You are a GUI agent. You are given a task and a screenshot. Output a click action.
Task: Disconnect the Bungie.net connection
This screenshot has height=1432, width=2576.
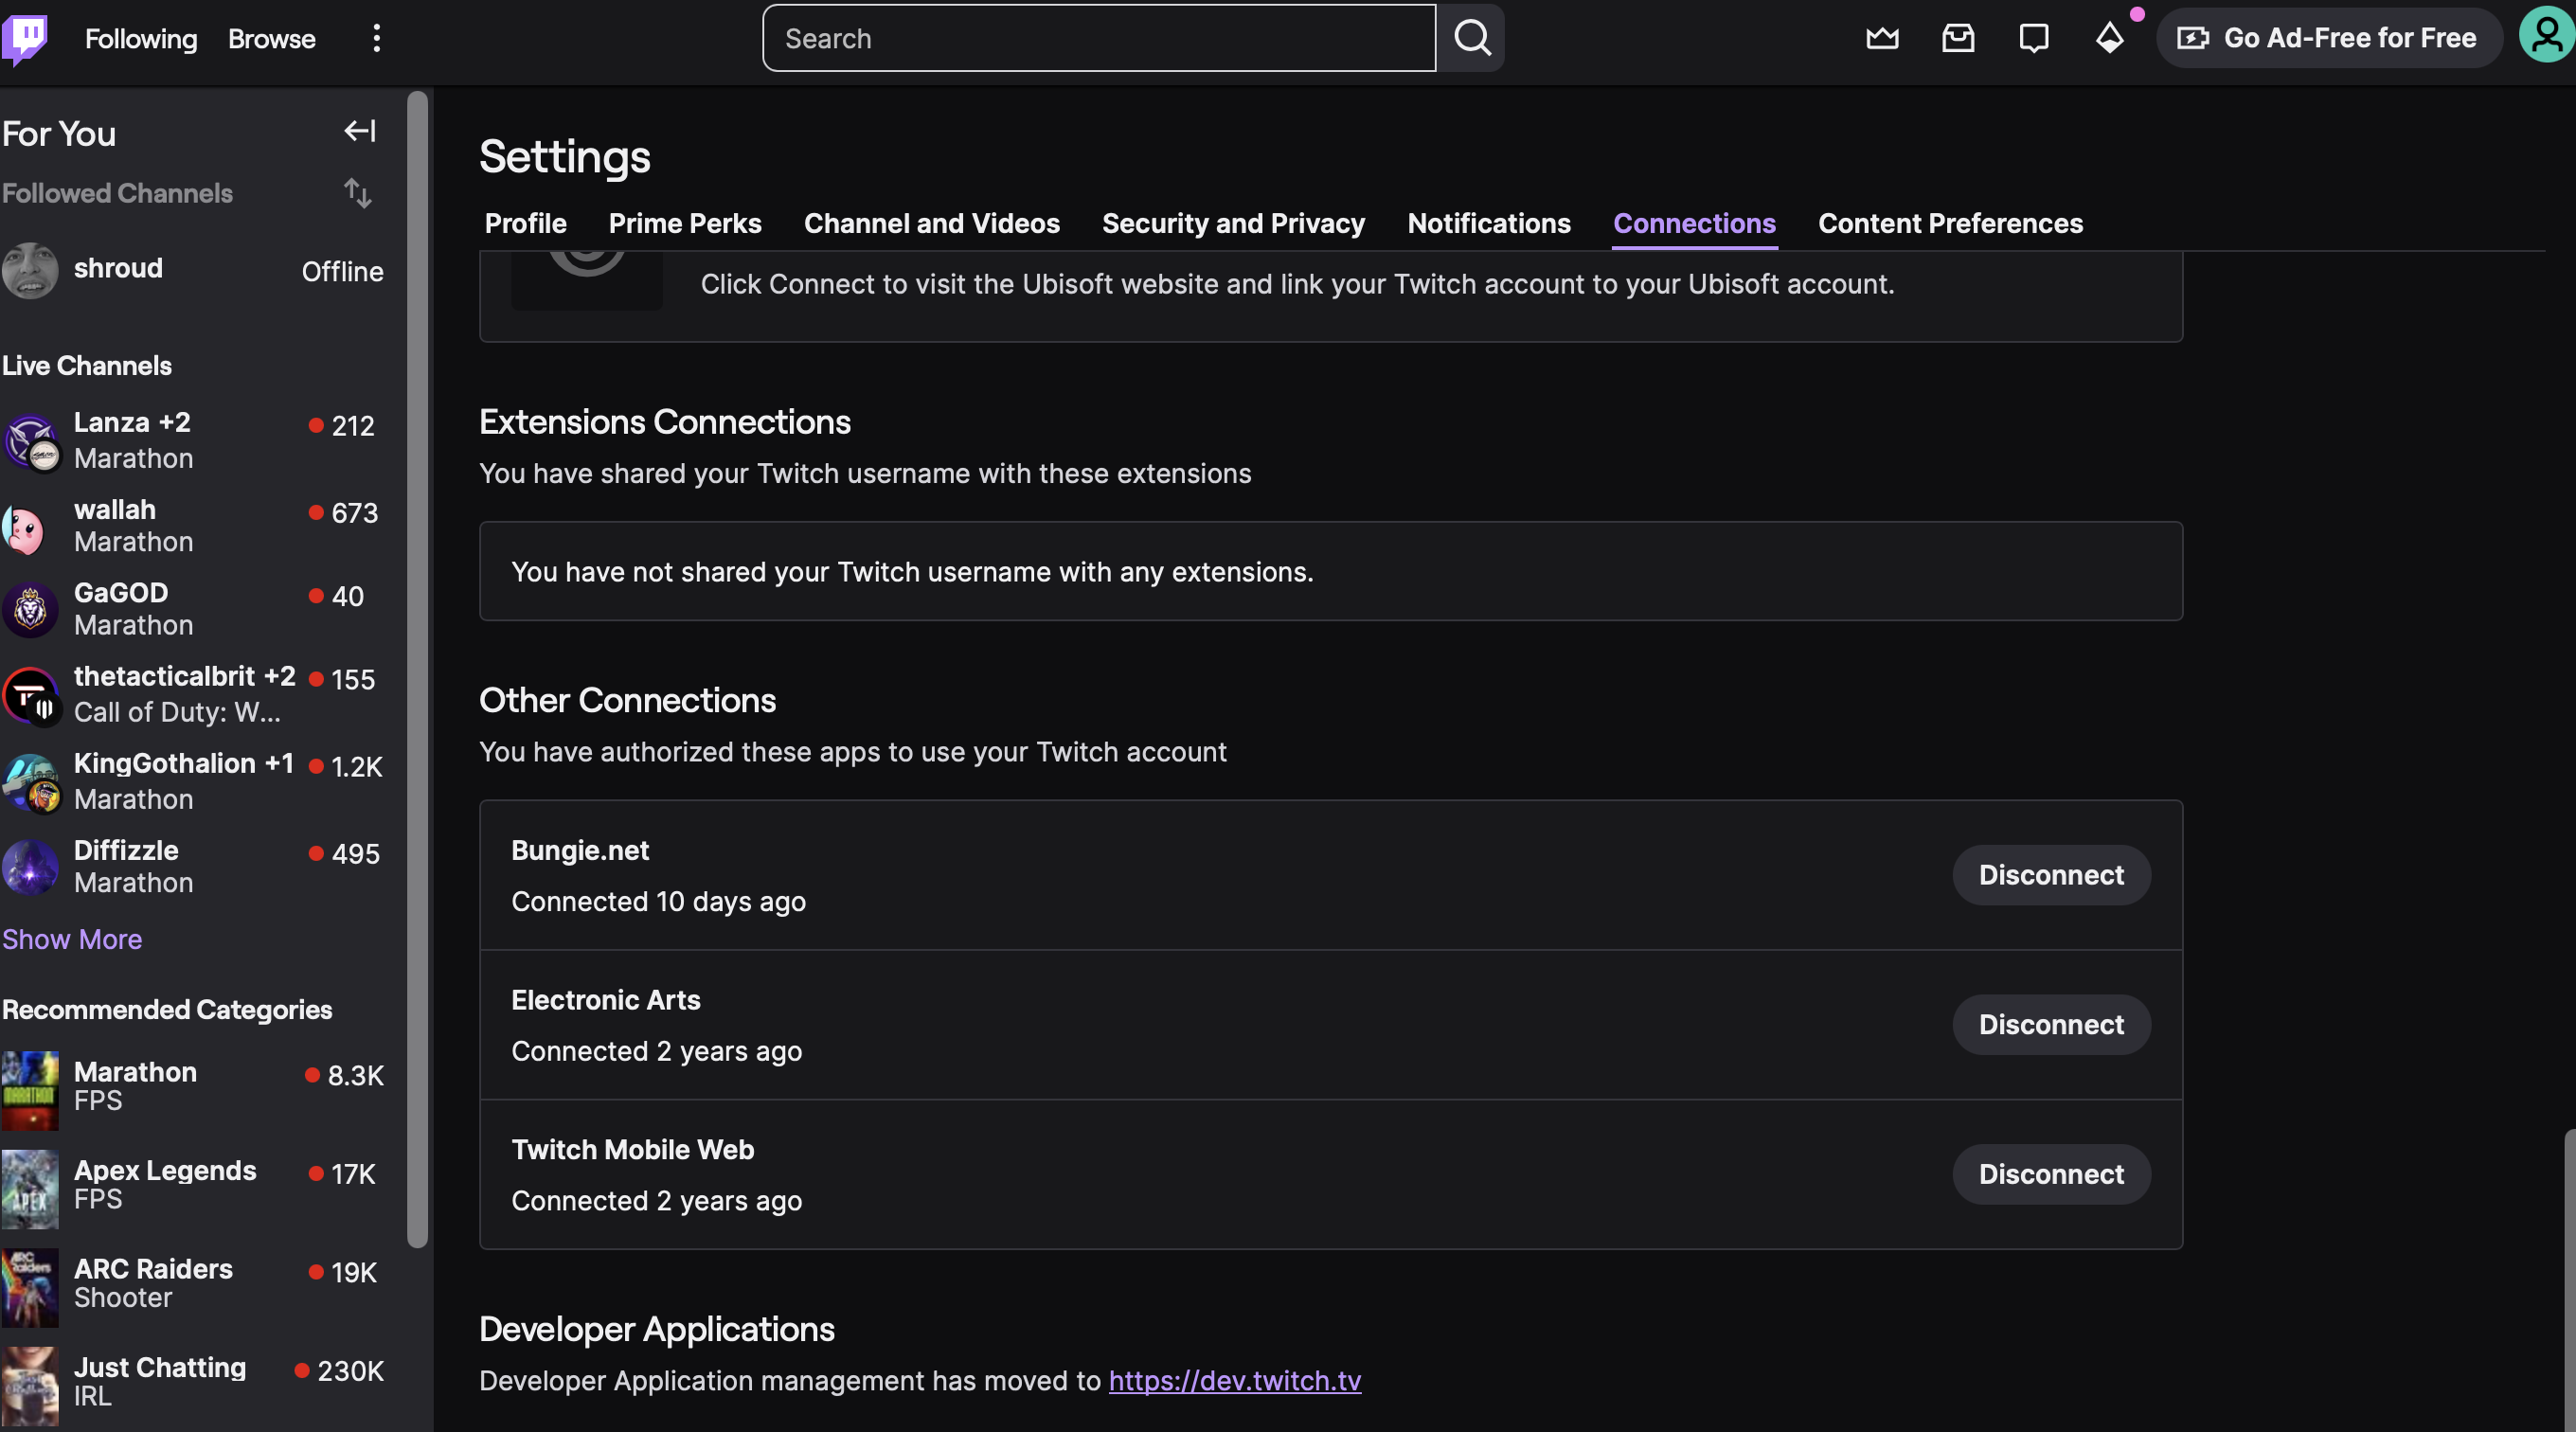pos(2050,875)
